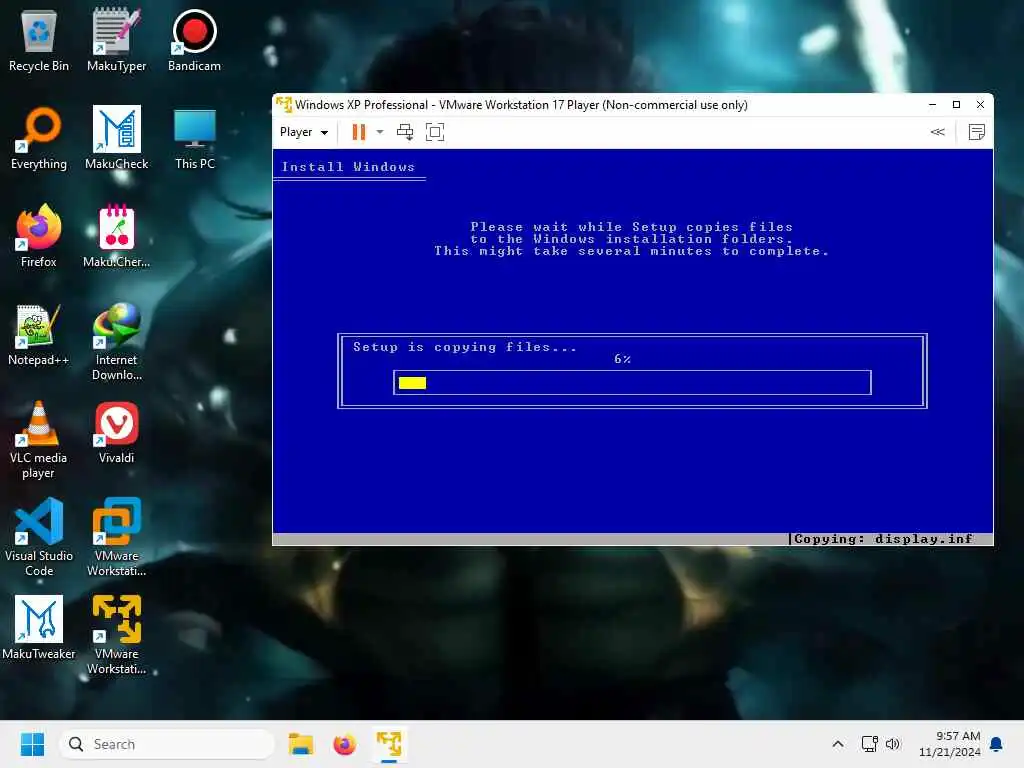Click the 'Setup is copying files...' text
The width and height of the screenshot is (1024, 768).
(x=465, y=347)
